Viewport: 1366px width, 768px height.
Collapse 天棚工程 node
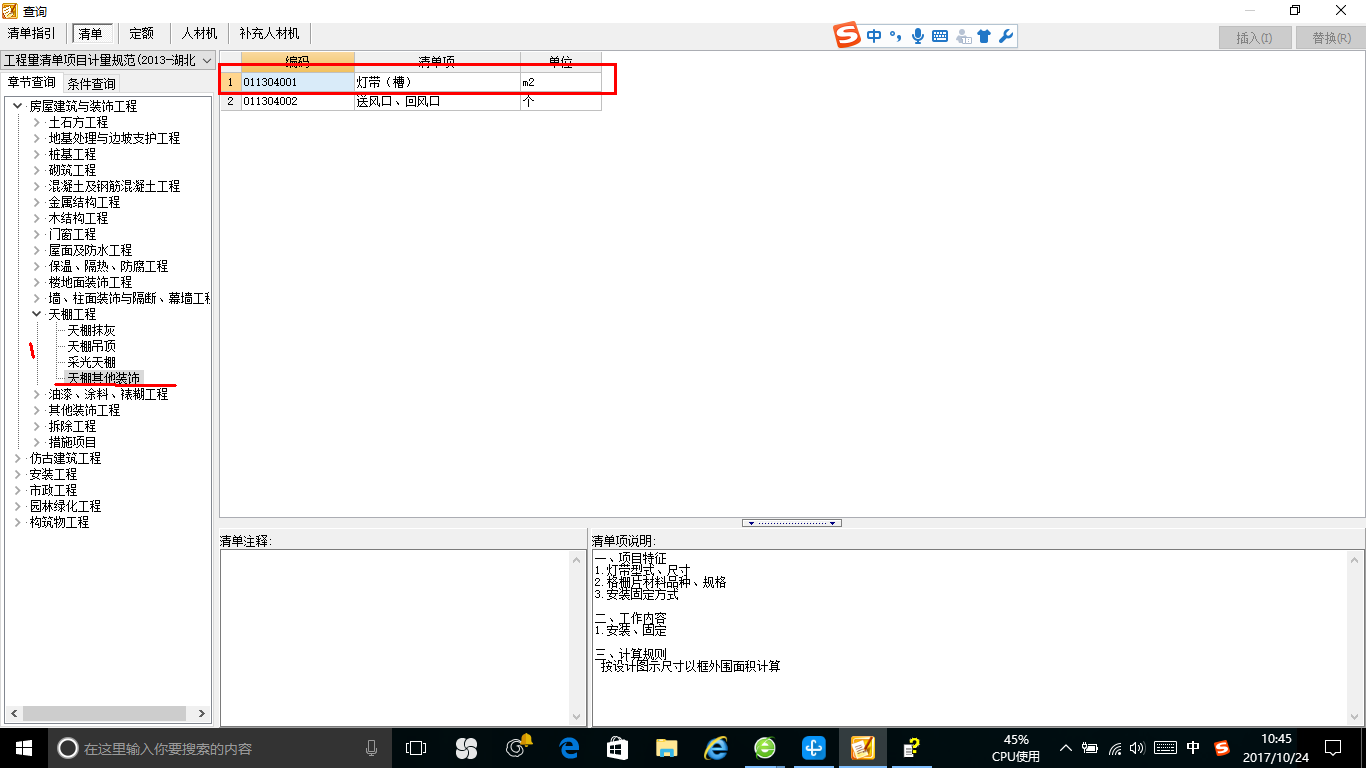37,314
